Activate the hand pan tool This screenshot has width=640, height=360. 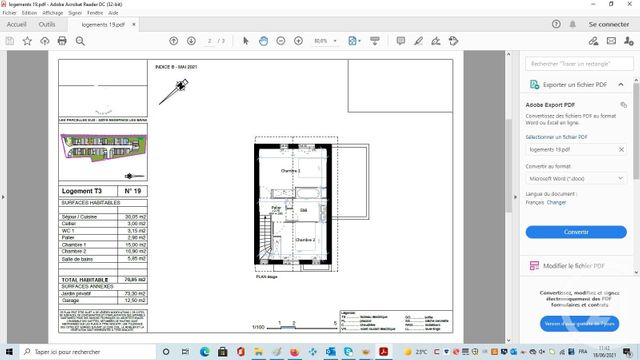(263, 41)
